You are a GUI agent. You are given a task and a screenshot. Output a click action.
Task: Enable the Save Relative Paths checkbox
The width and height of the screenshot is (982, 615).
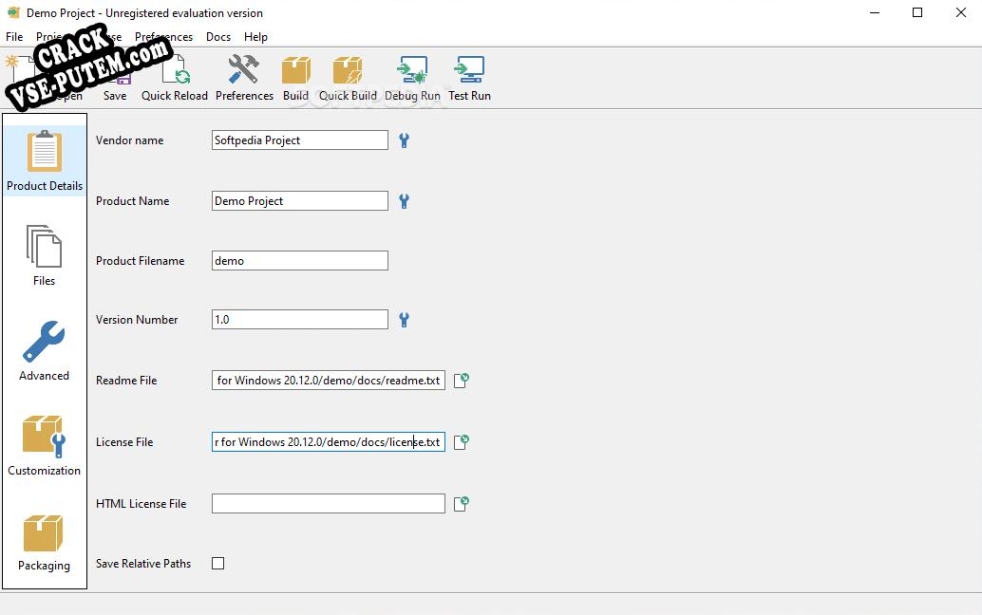coord(218,563)
